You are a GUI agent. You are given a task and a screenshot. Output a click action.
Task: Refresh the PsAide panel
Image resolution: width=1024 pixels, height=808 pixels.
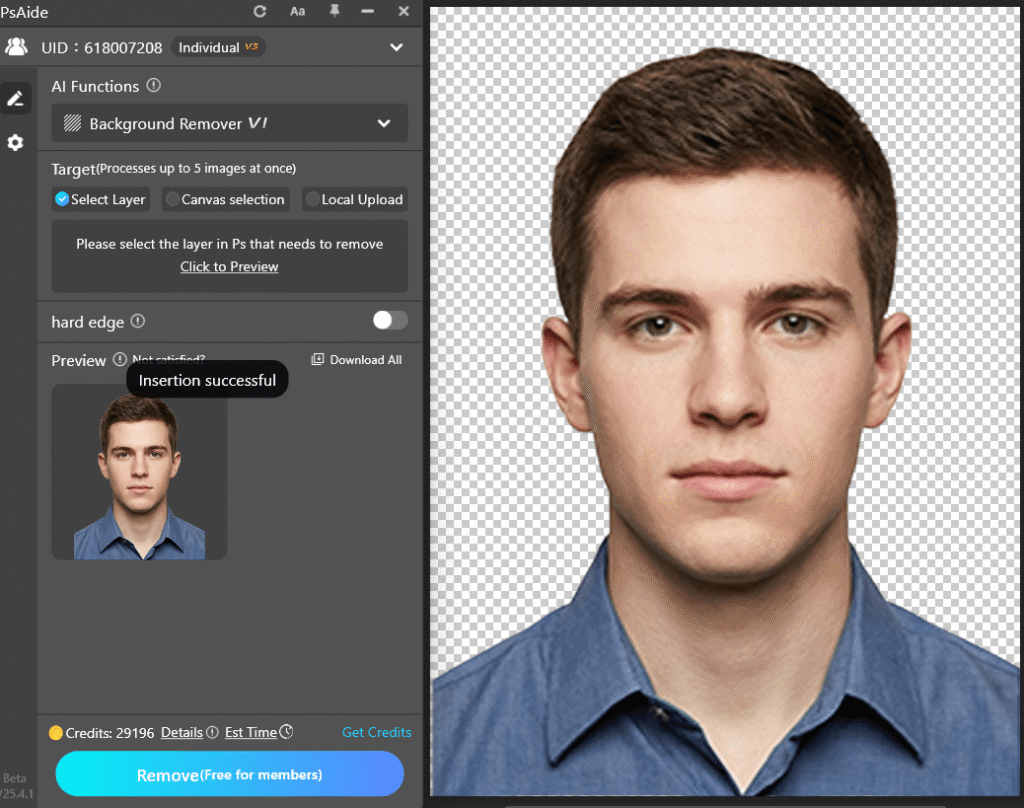[259, 12]
